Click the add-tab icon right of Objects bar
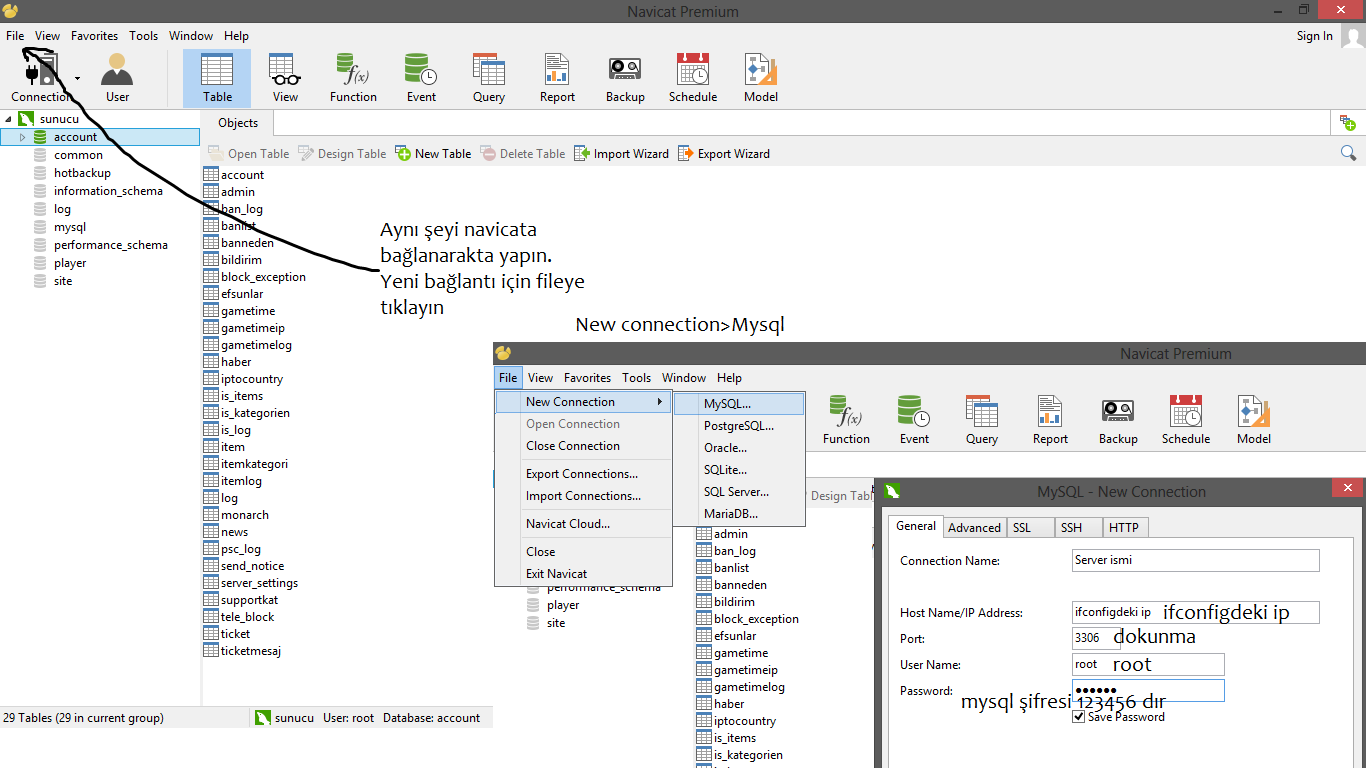The width and height of the screenshot is (1366, 768). pos(1348,123)
